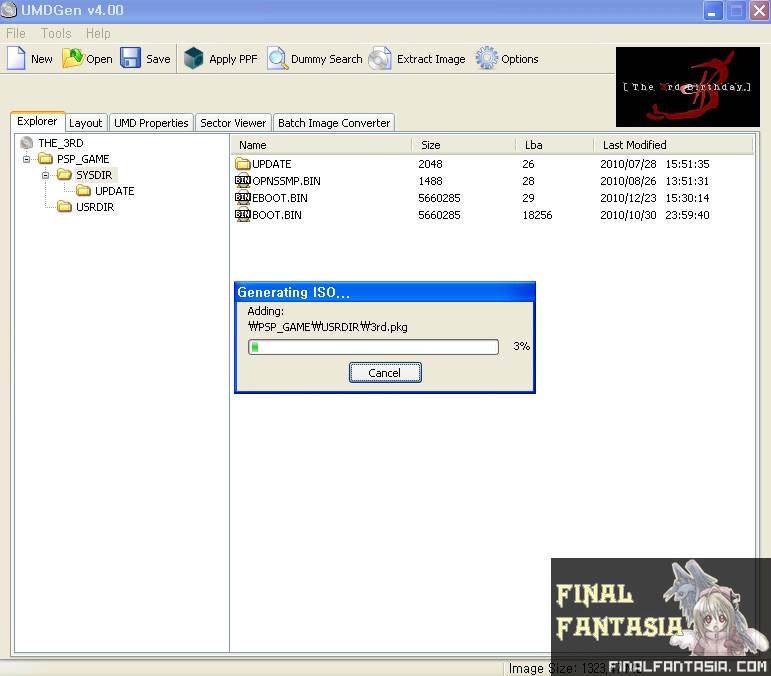The image size is (771, 676).
Task: Click the BIN icon beside EBOOT.BIN
Action: 242,198
